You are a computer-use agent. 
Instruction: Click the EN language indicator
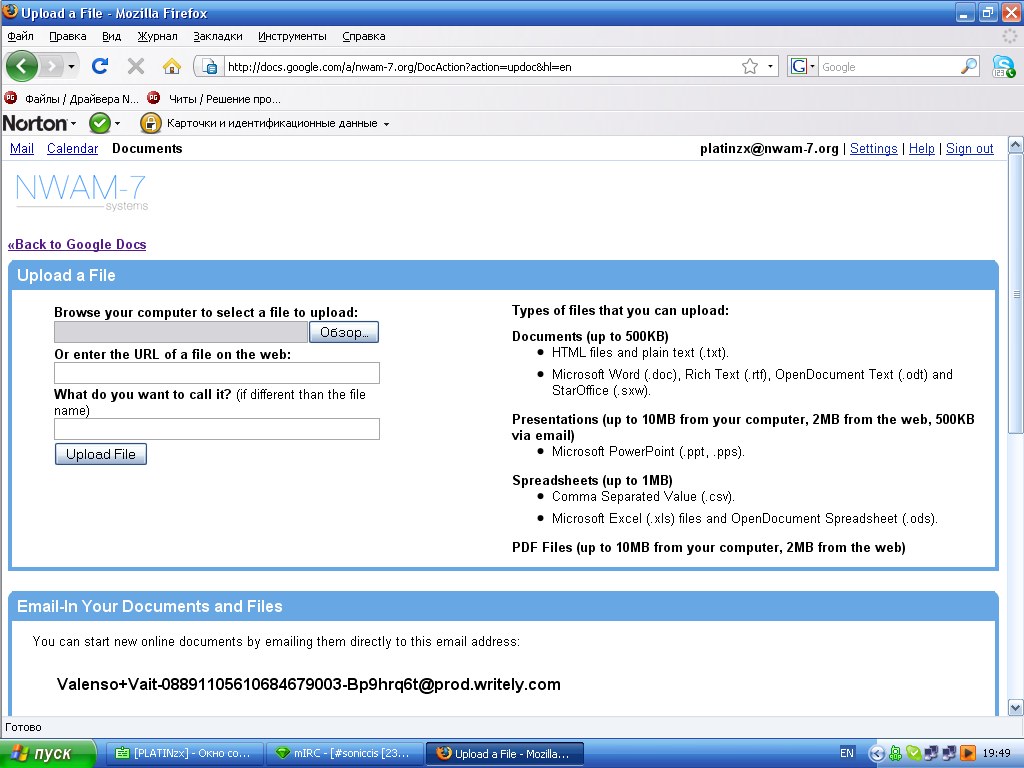point(847,753)
